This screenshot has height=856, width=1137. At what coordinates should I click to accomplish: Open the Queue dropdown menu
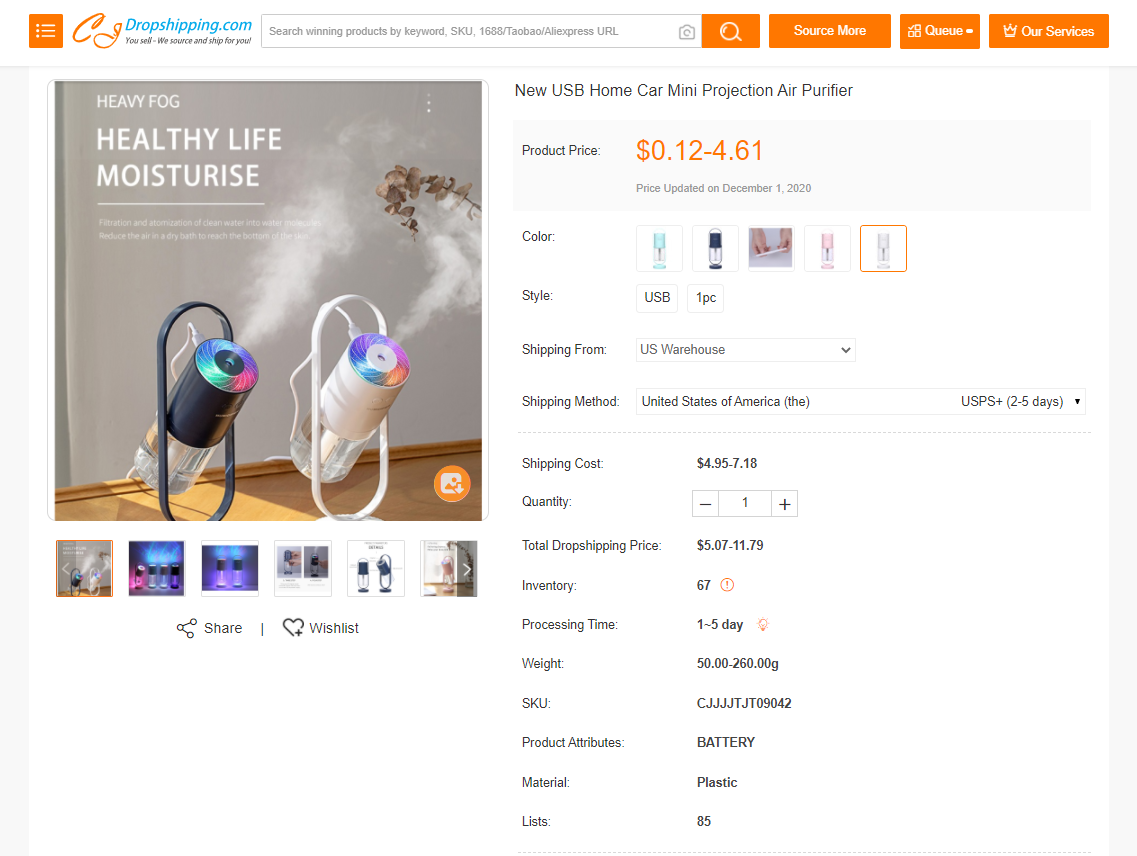(x=939, y=31)
